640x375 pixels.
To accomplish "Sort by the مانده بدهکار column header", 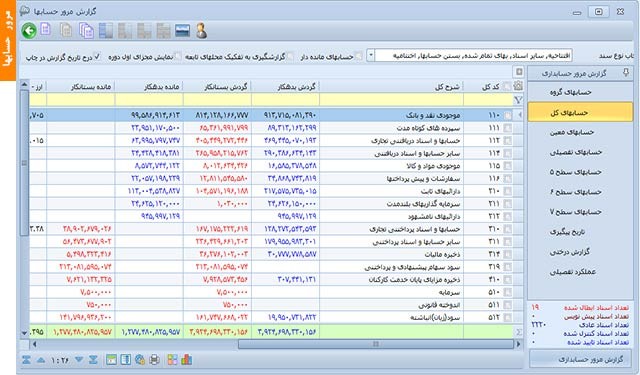I will pos(149,87).
